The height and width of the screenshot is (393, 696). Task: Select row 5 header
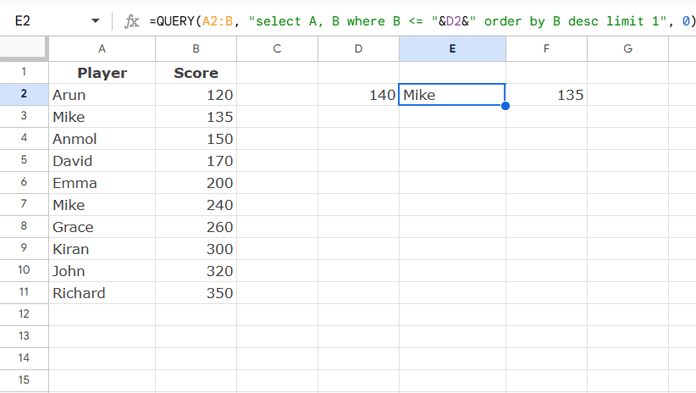click(24, 160)
